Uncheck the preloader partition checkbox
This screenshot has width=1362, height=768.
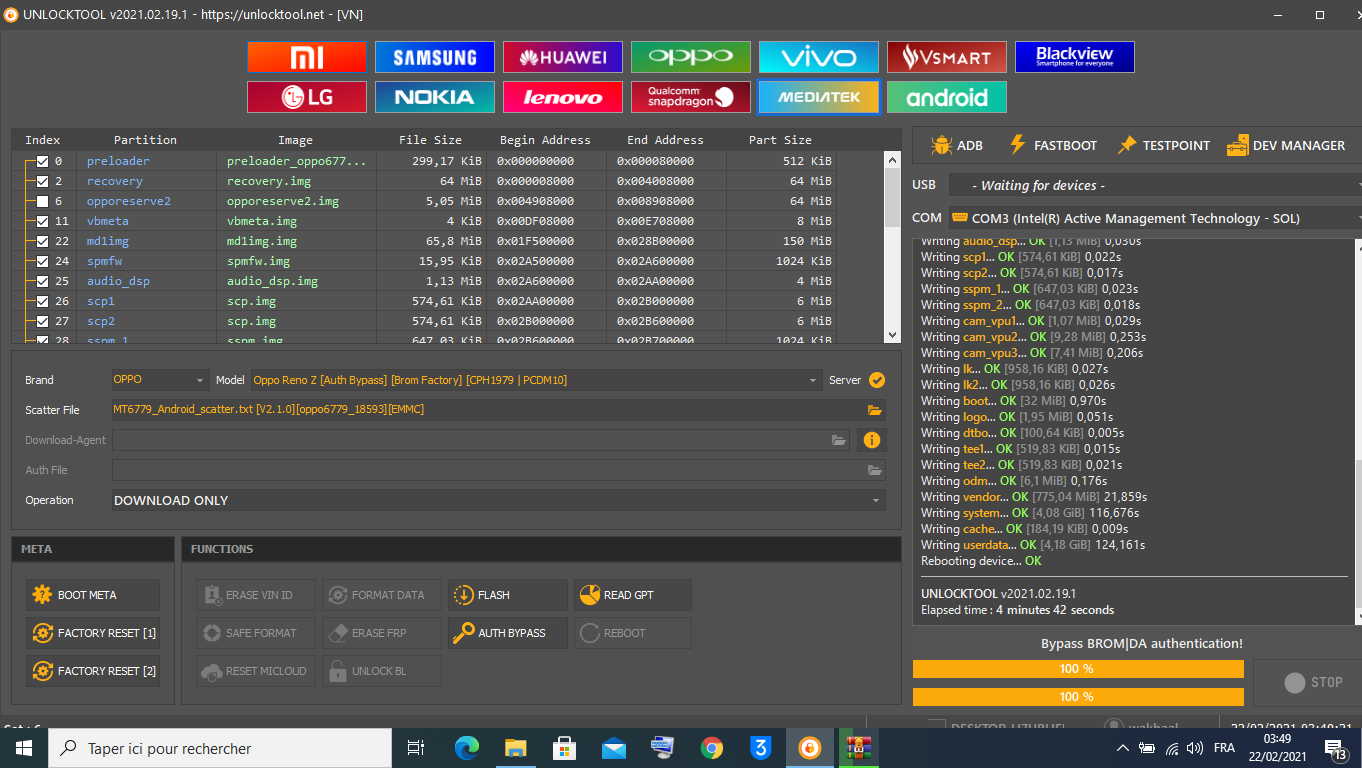[42, 161]
